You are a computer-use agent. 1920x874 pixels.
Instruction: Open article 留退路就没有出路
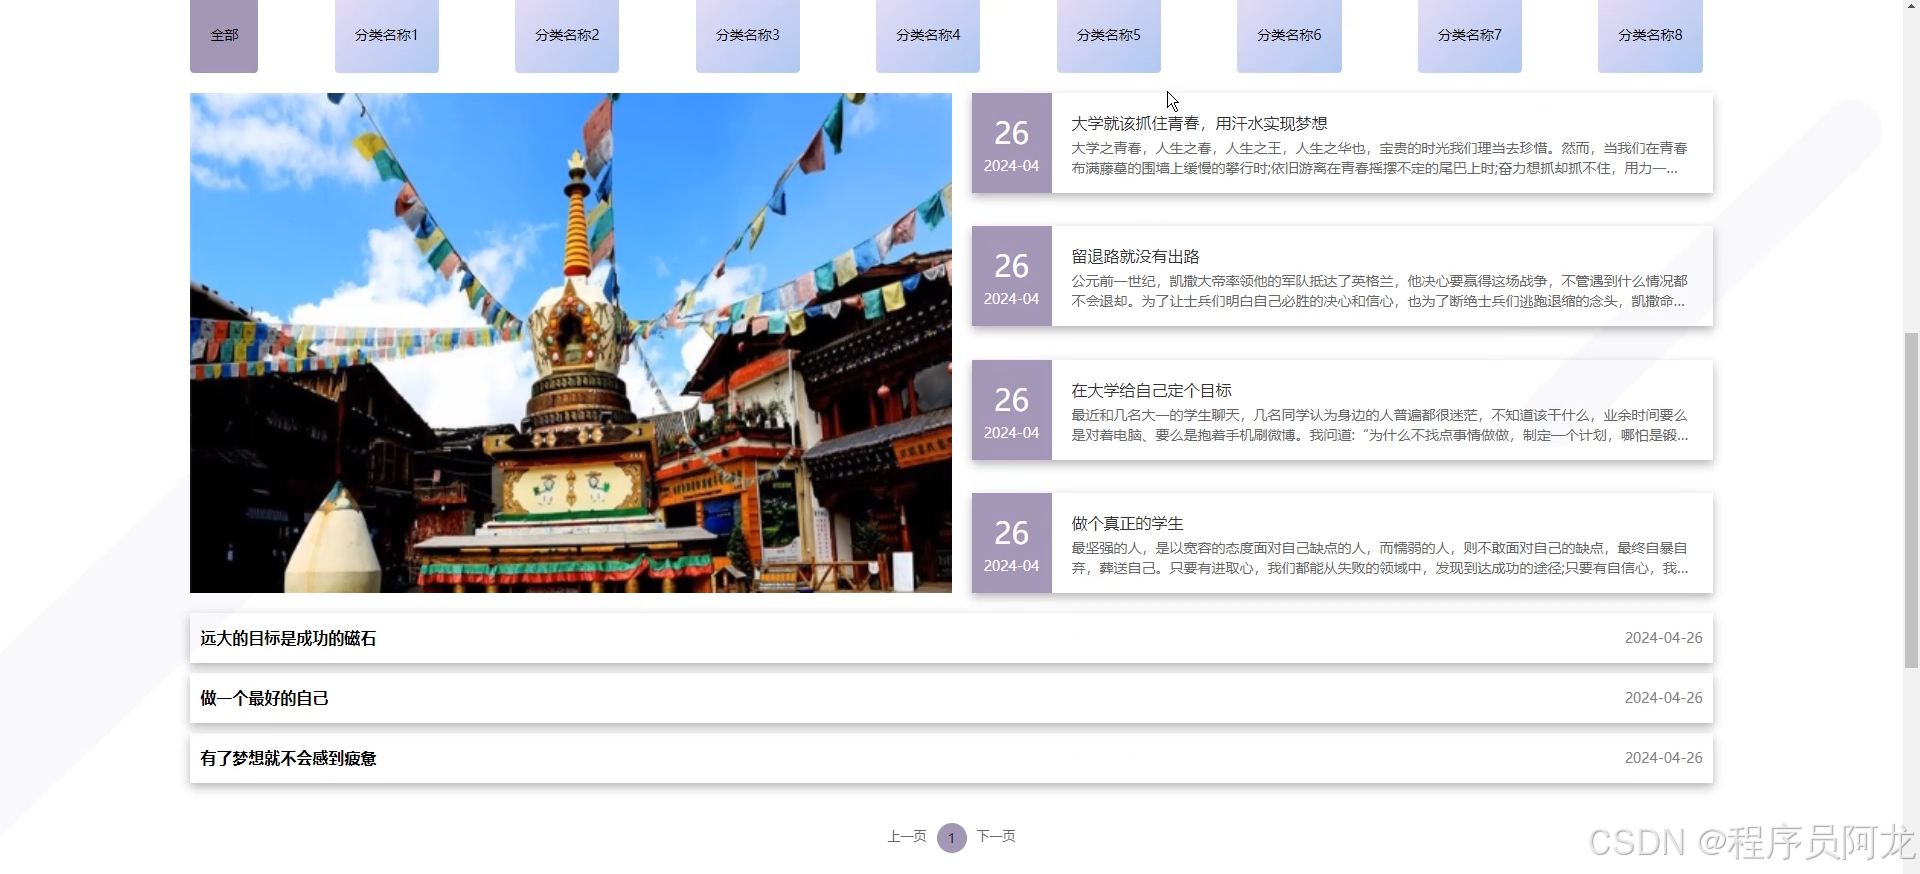[x=1135, y=257]
